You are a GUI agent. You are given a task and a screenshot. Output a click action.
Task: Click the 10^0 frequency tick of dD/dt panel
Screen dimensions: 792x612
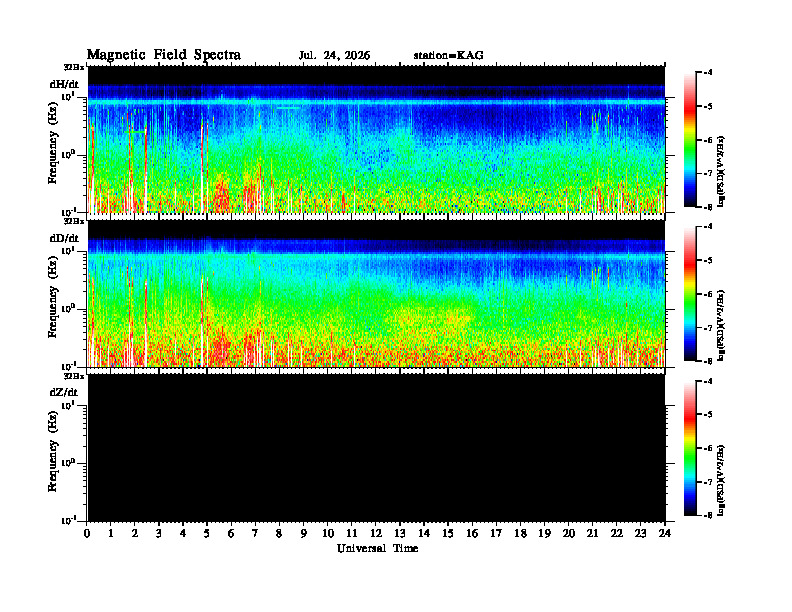[68, 309]
